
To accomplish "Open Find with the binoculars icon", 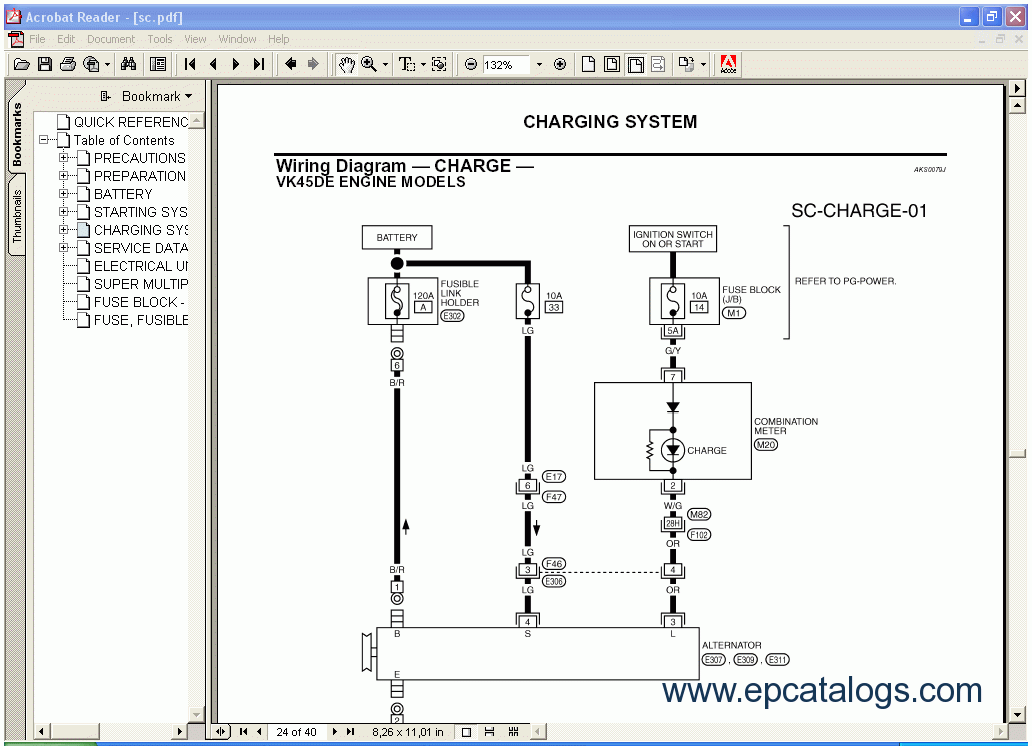I will pyautogui.click(x=128, y=64).
